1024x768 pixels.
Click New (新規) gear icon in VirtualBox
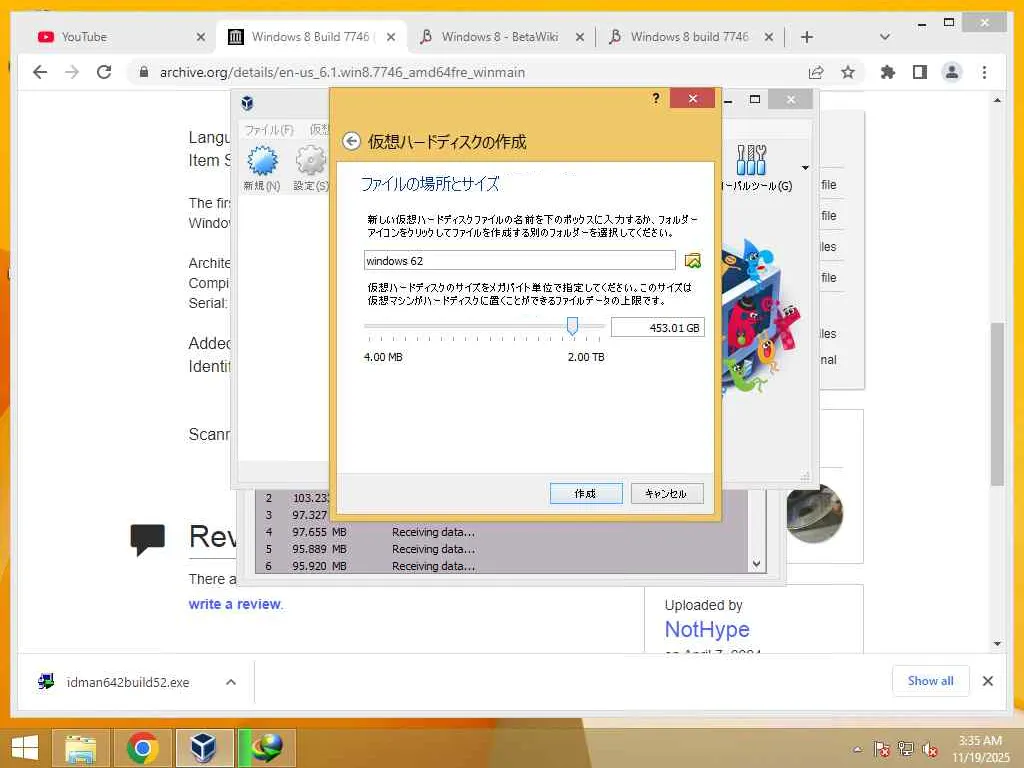(x=262, y=161)
